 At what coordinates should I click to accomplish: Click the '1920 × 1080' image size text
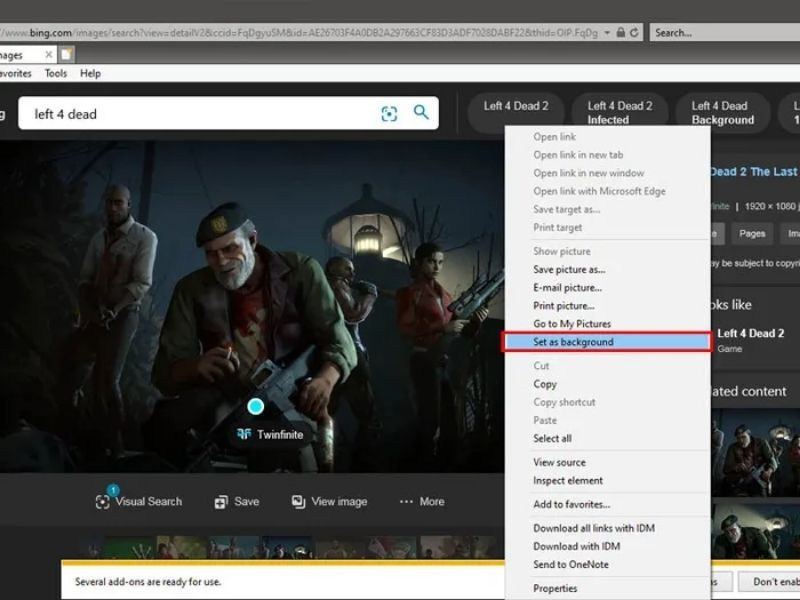coord(769,206)
